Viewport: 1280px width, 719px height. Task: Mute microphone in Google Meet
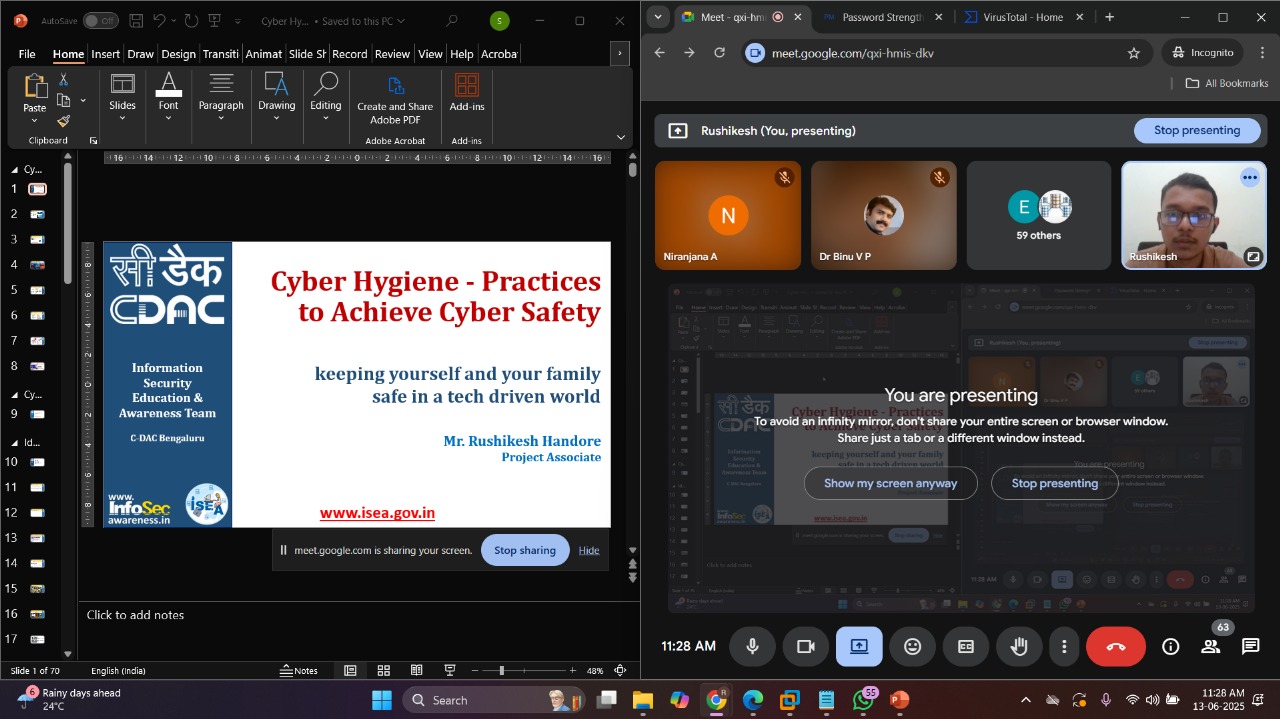pyautogui.click(x=752, y=647)
